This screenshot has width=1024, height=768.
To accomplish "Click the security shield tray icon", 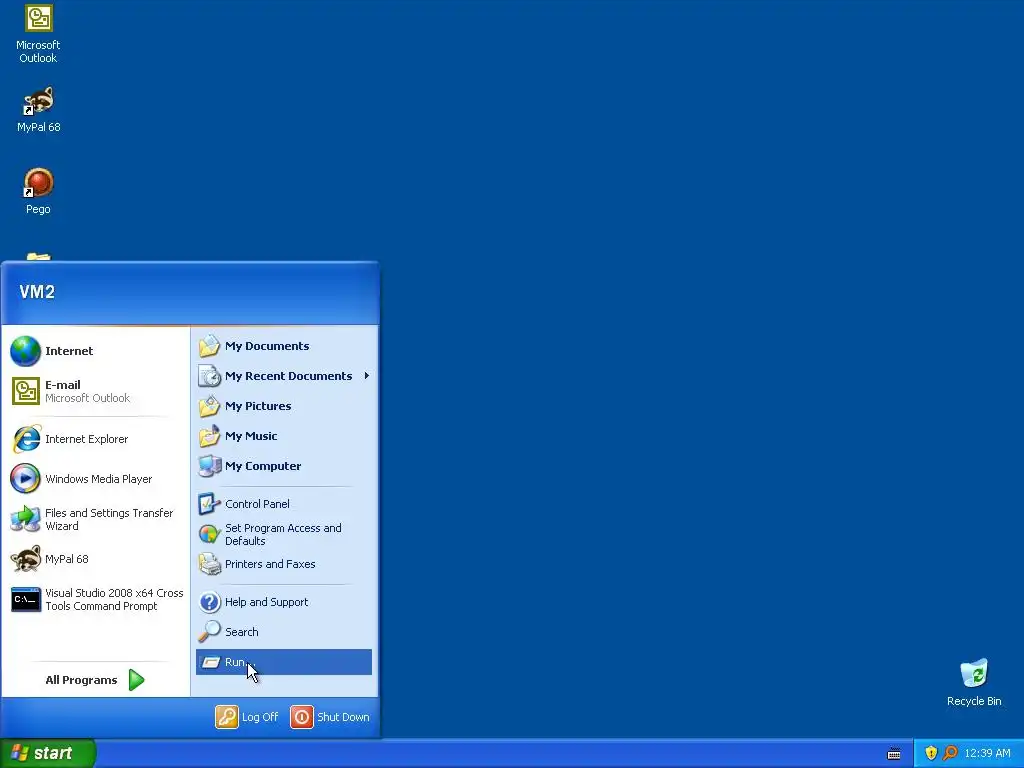I will pyautogui.click(x=931, y=753).
